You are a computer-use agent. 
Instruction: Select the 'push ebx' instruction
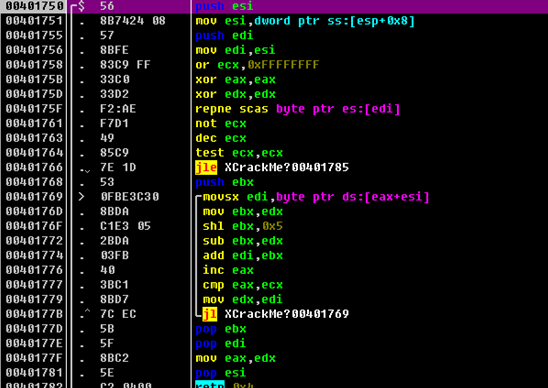pyautogui.click(x=224, y=182)
